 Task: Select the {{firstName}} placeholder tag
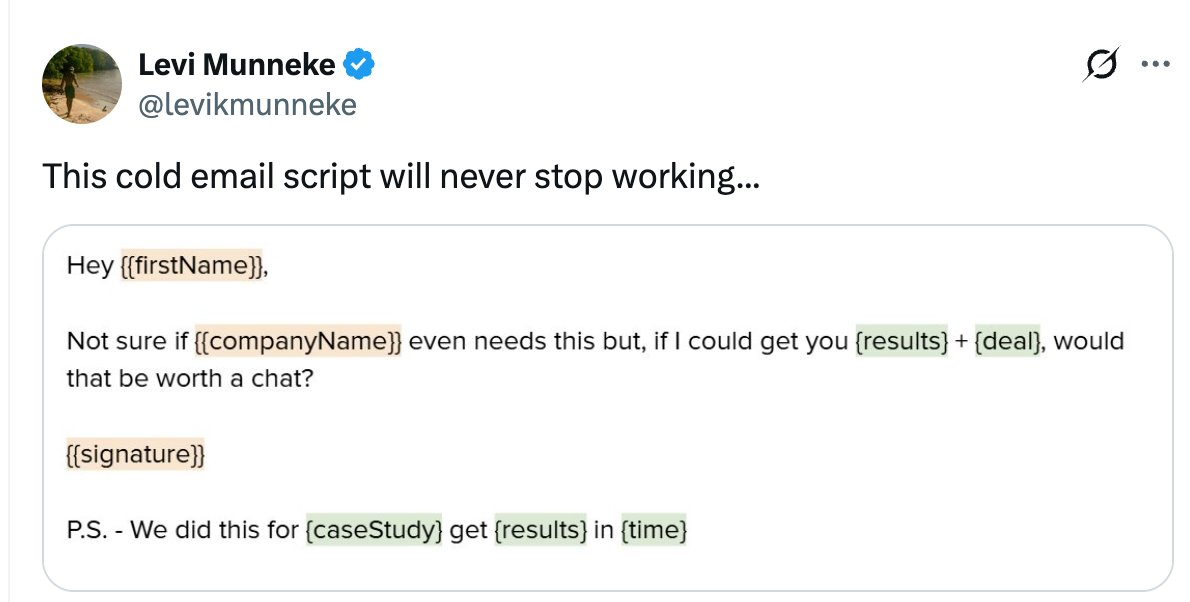point(191,266)
